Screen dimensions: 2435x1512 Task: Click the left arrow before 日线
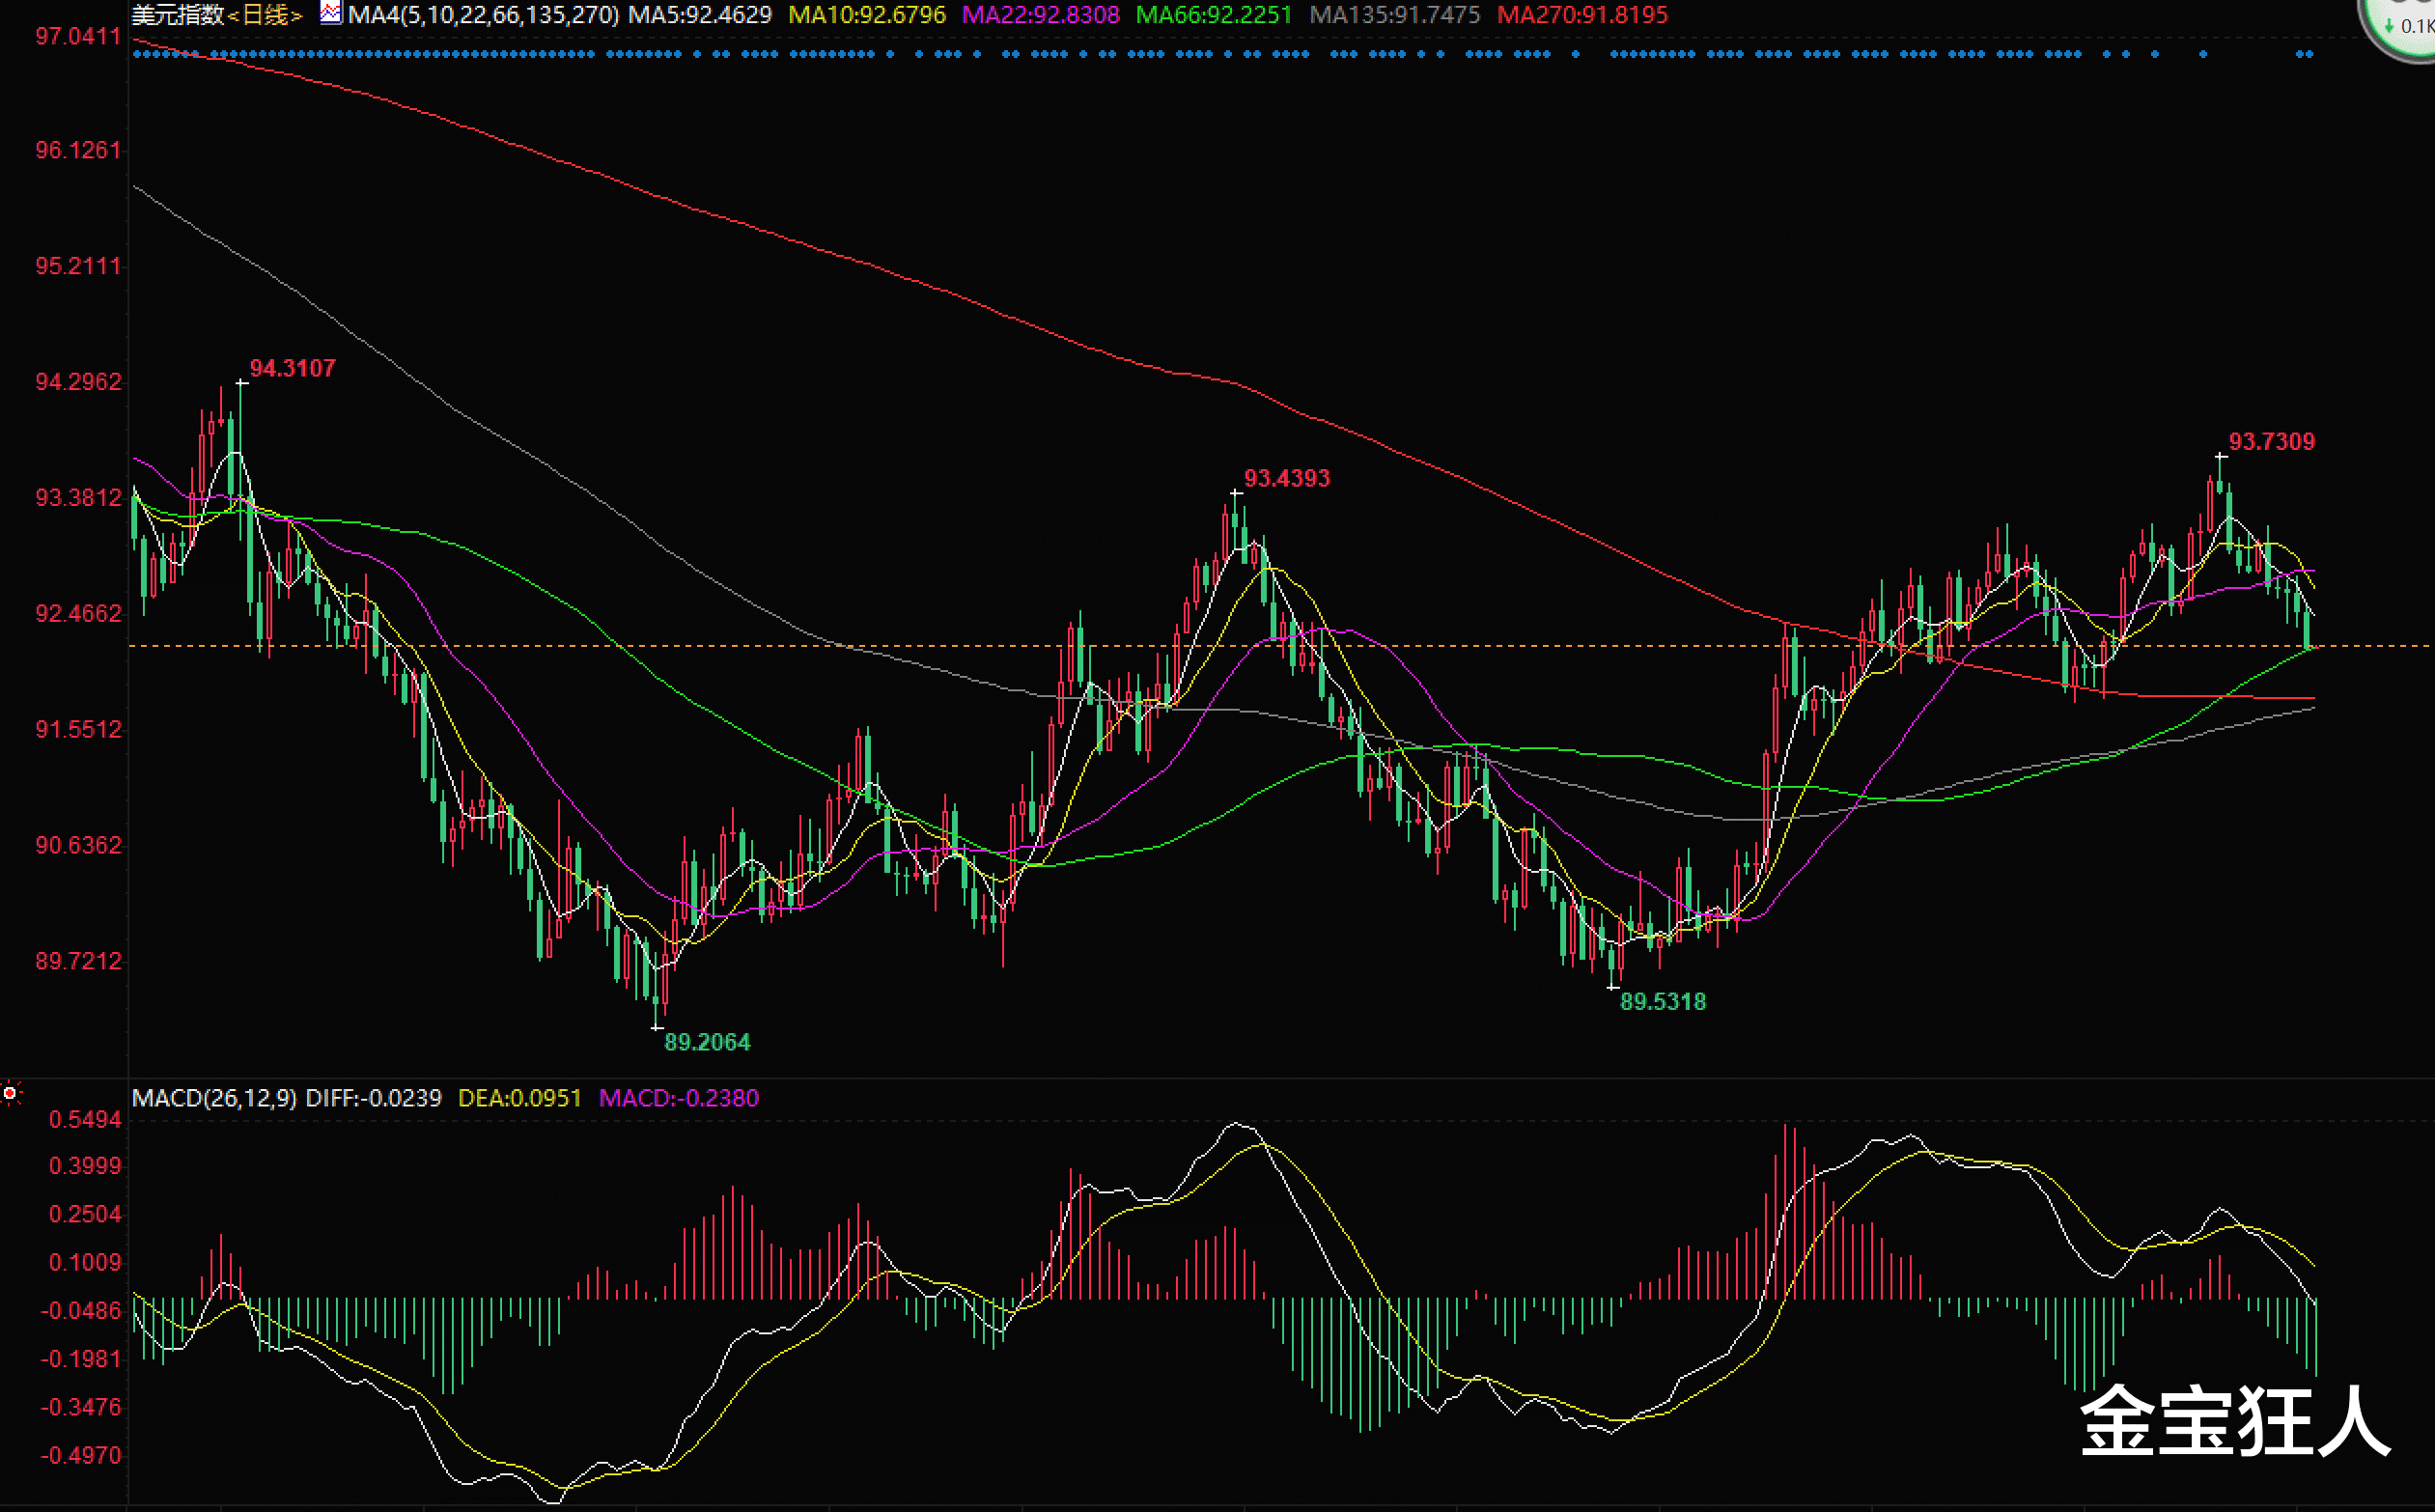point(233,16)
